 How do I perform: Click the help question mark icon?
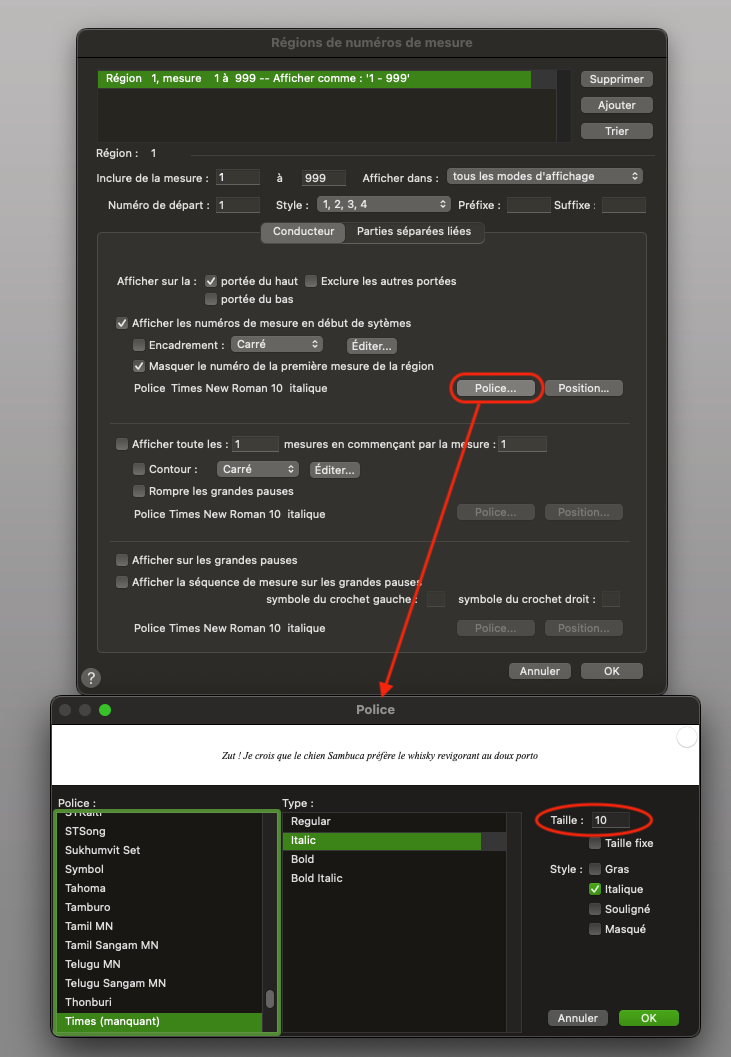[90, 677]
